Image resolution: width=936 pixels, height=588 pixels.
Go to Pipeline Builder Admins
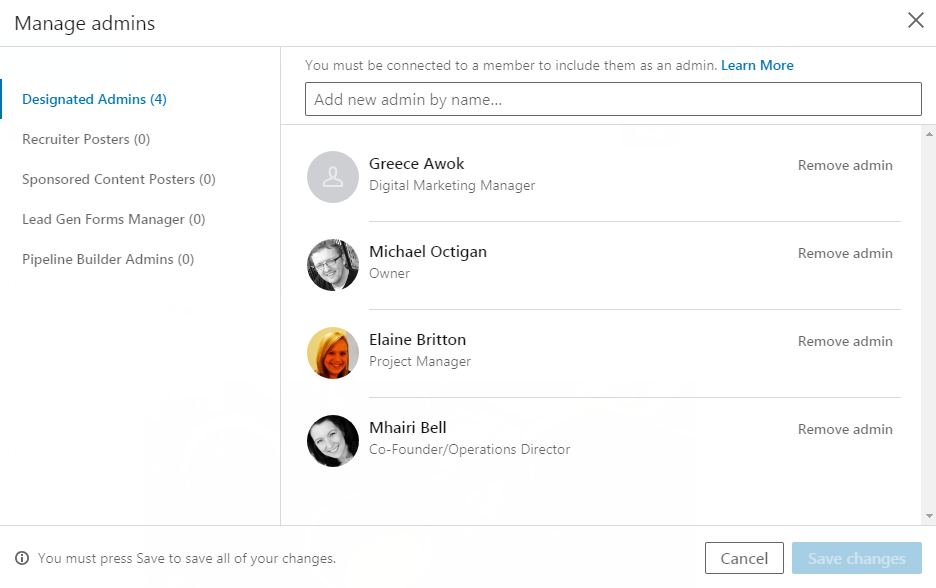click(108, 259)
